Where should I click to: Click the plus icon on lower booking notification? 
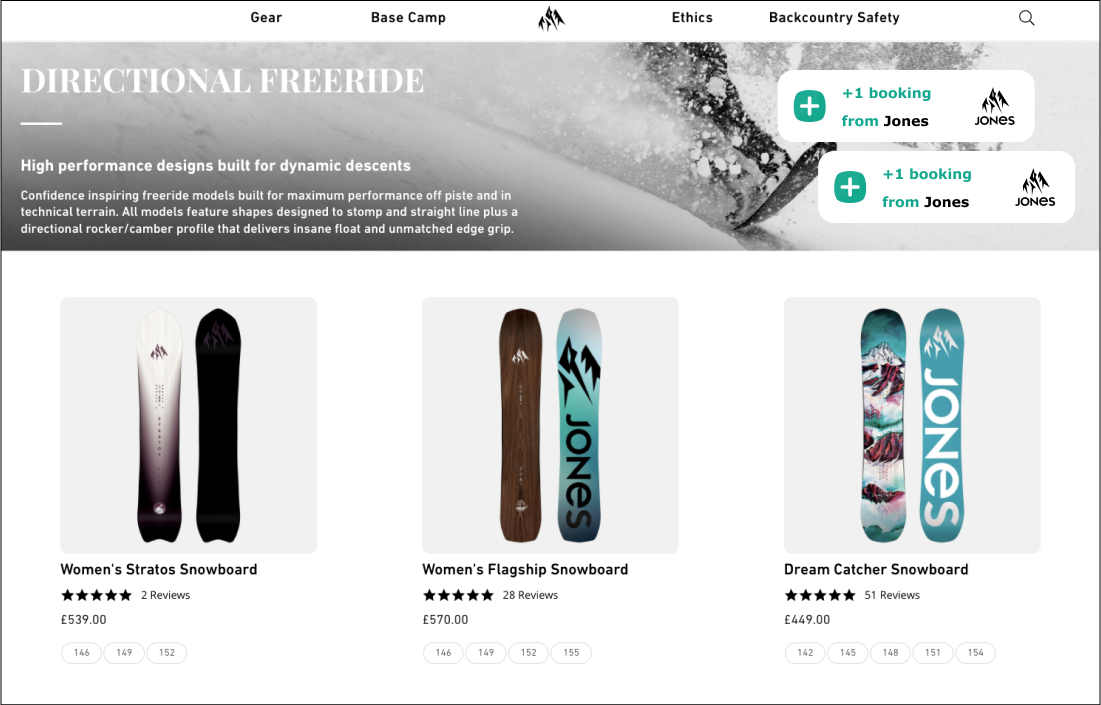[x=850, y=187]
